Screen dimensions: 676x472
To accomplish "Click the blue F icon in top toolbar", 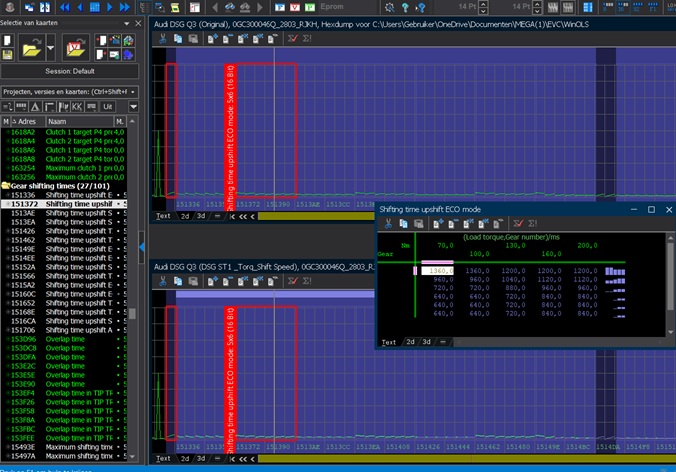I will (280, 7).
